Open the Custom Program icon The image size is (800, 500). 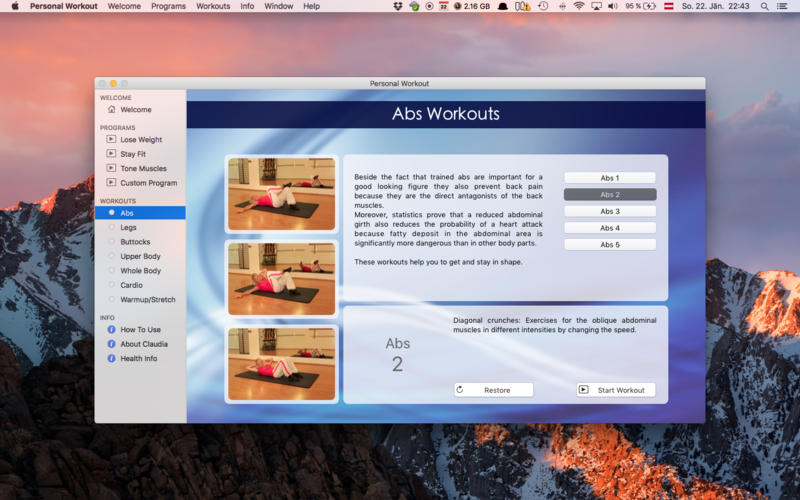pyautogui.click(x=111, y=182)
